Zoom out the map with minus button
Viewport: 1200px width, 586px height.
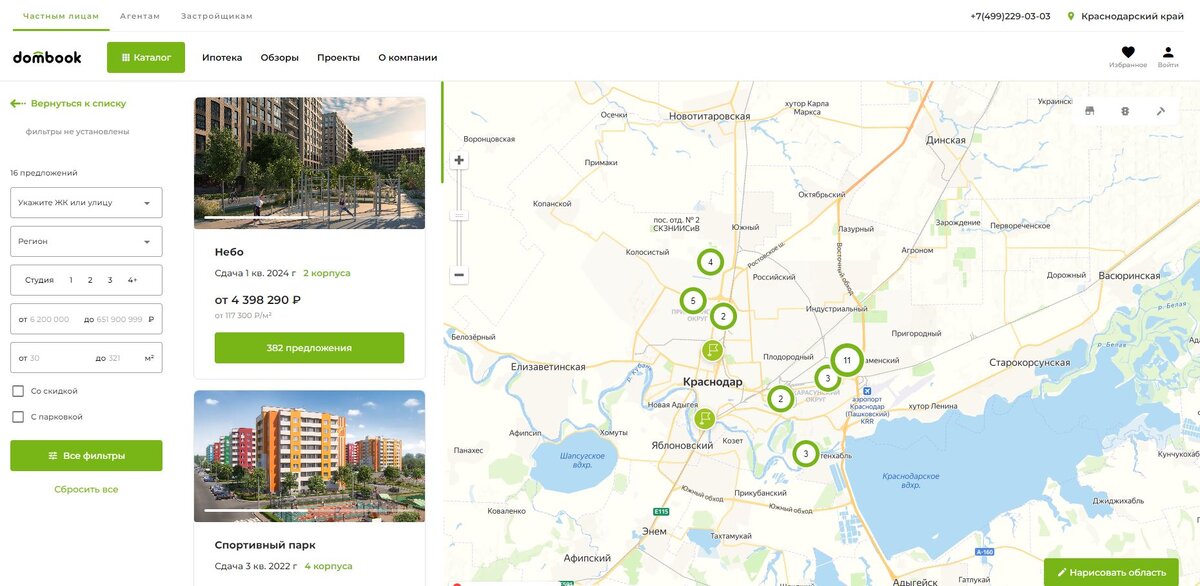coord(459,274)
